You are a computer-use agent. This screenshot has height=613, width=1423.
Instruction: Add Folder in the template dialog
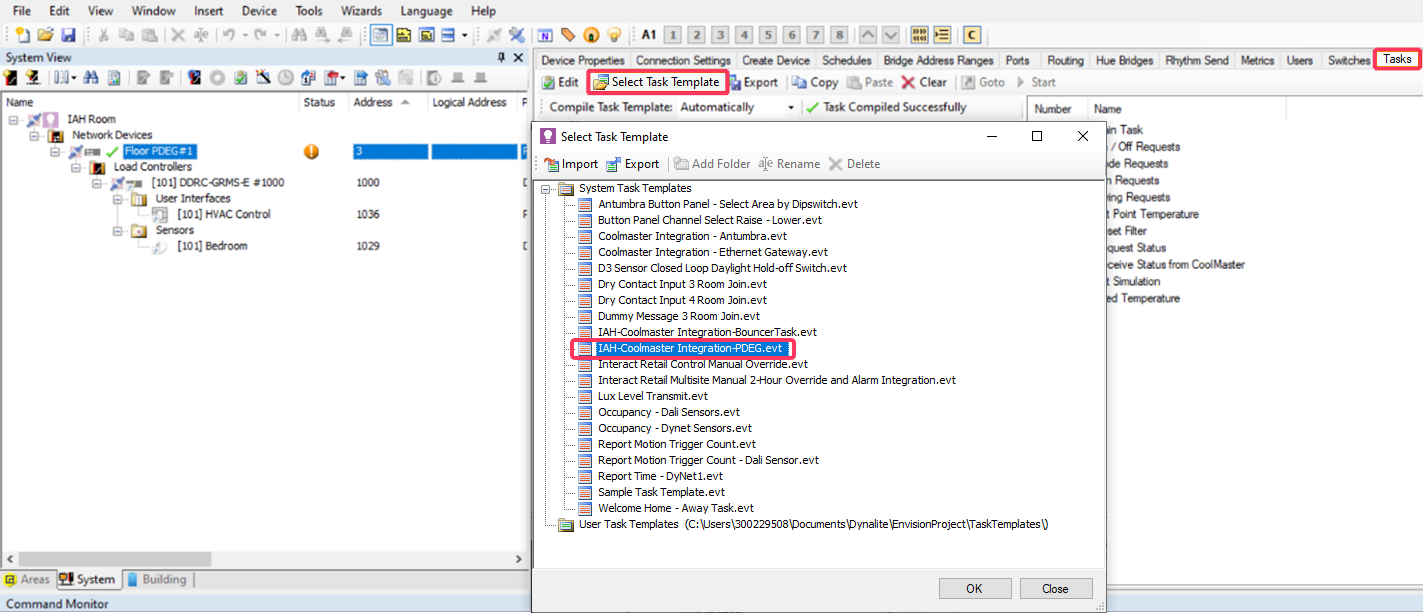pyautogui.click(x=711, y=163)
